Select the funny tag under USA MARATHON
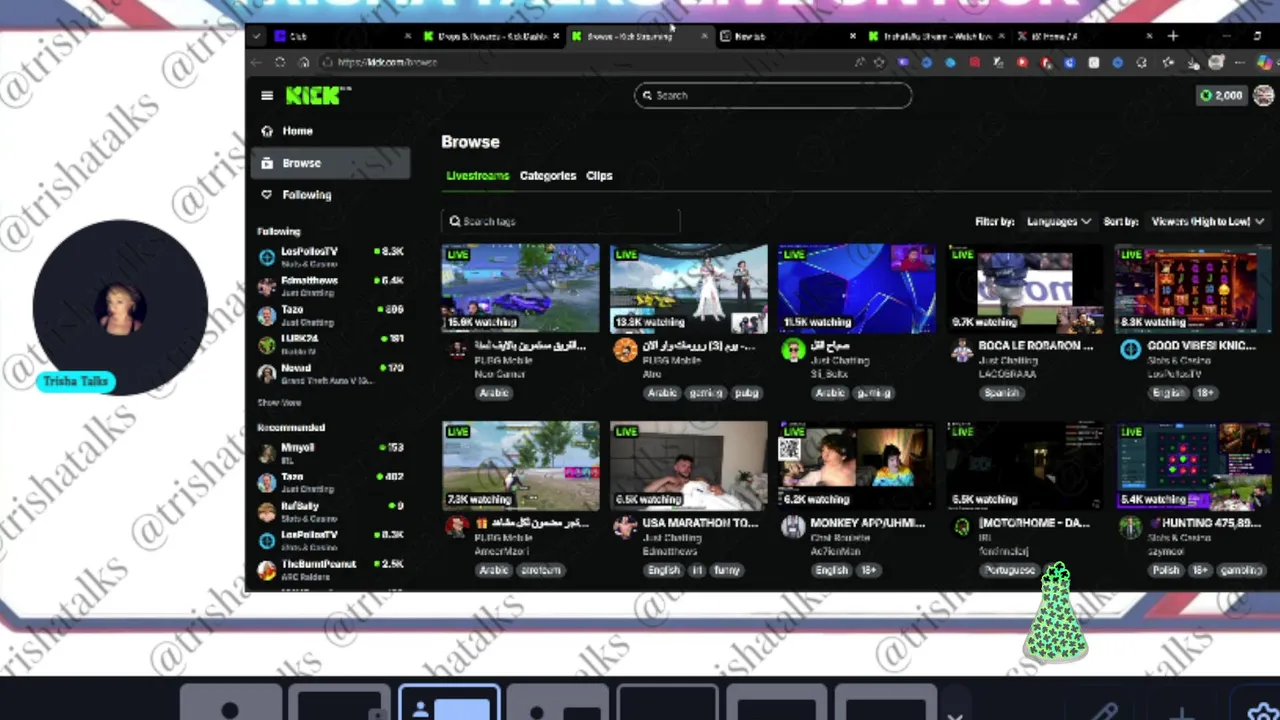1280x720 pixels. tap(727, 570)
